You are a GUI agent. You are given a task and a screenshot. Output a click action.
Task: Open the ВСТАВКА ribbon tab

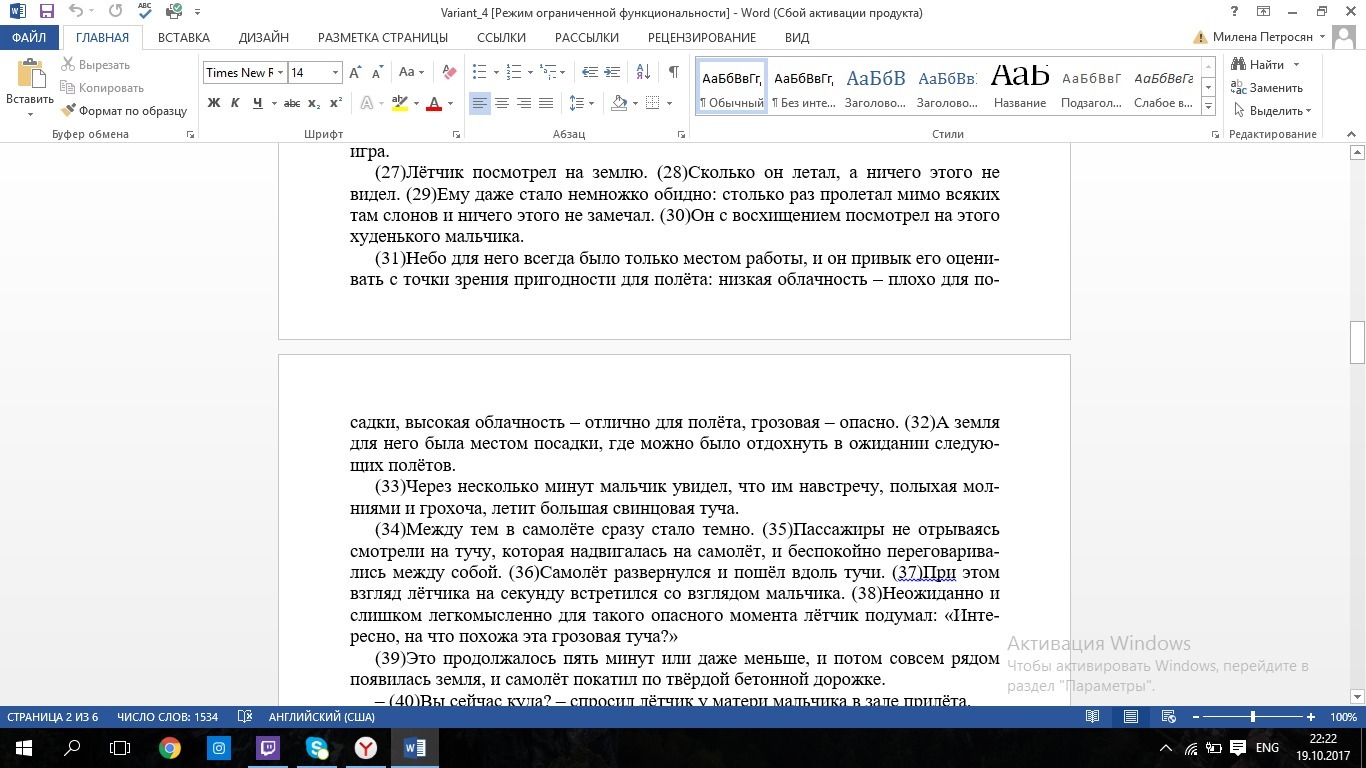pyautogui.click(x=184, y=37)
